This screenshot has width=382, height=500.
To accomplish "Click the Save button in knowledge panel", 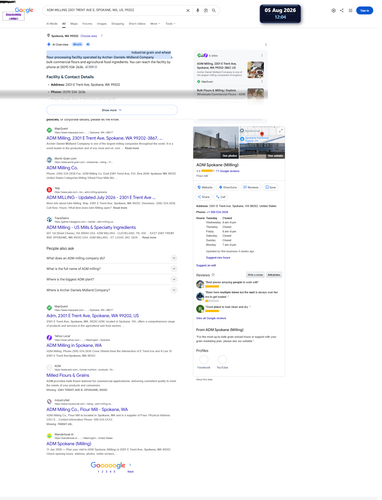I will coord(270,187).
